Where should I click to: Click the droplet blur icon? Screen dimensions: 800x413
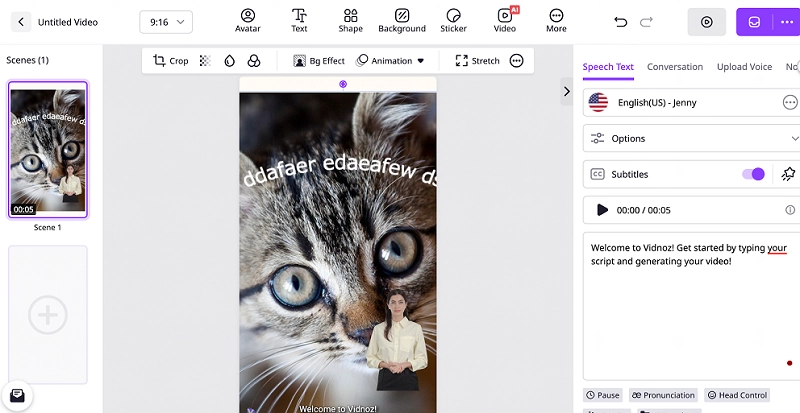click(x=230, y=61)
